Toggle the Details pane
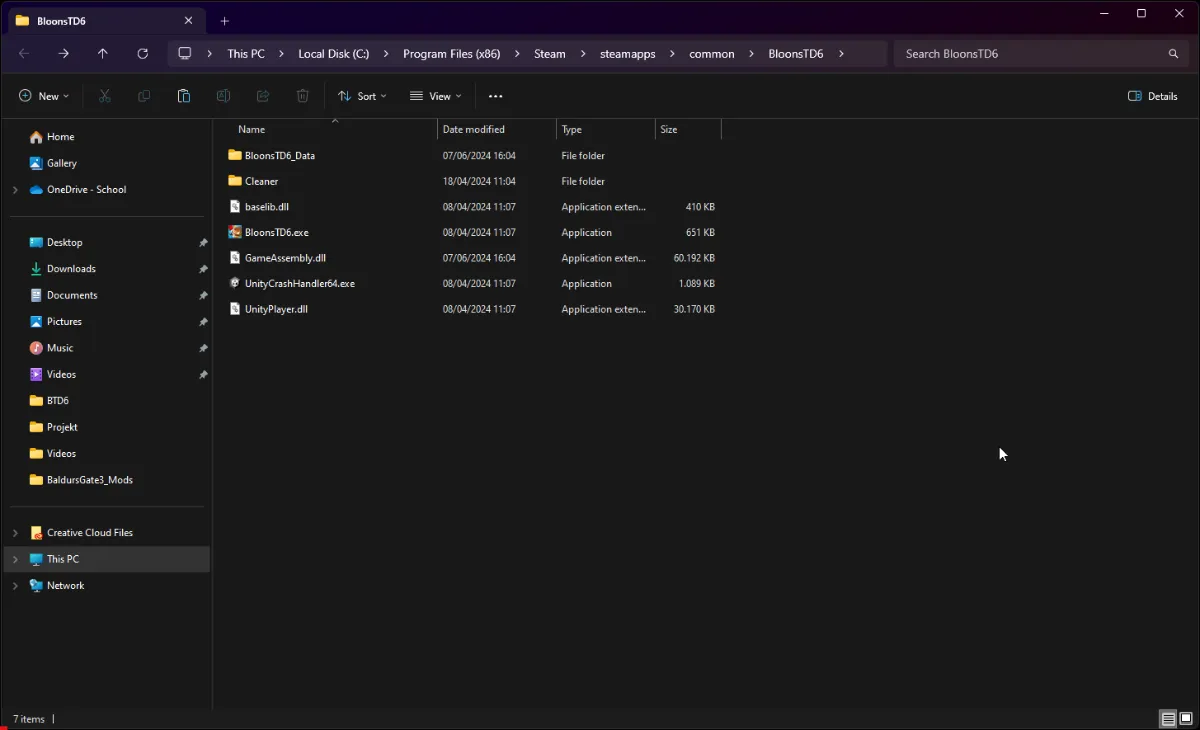Image resolution: width=1200 pixels, height=730 pixels. [x=1152, y=95]
